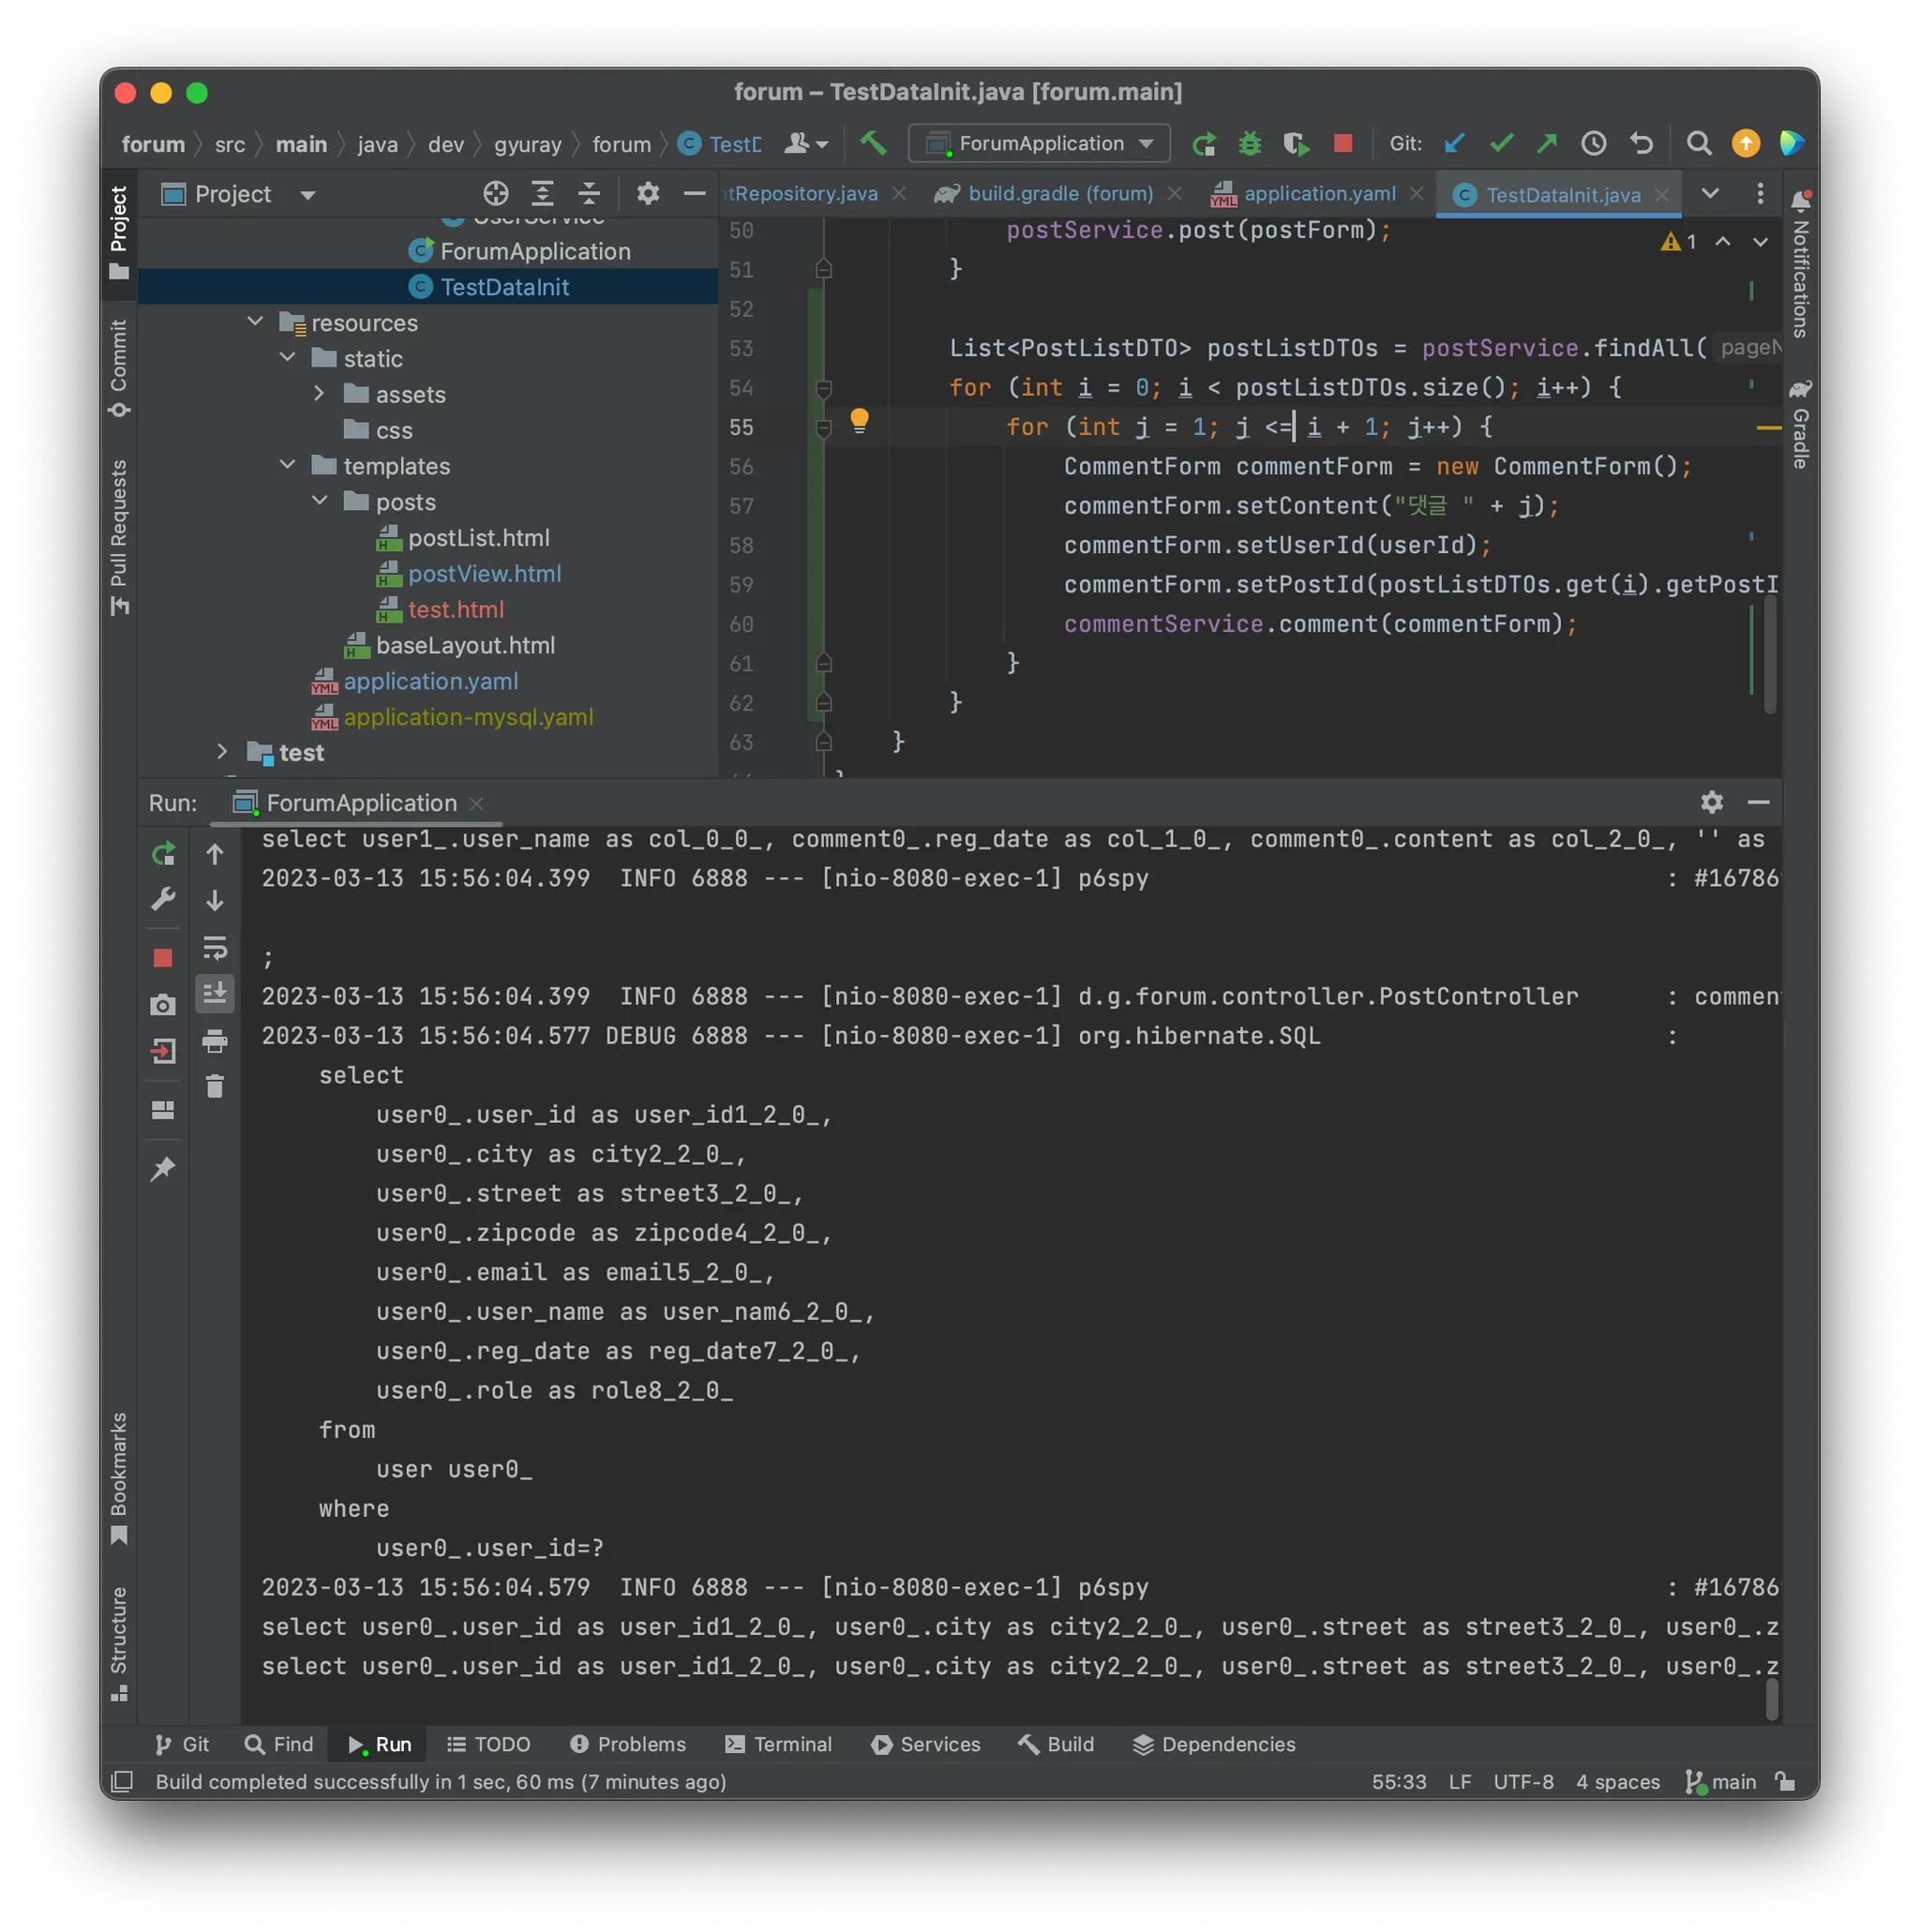Open ForumApplication run configuration dropdown
1920x1932 pixels.
(x=1040, y=144)
